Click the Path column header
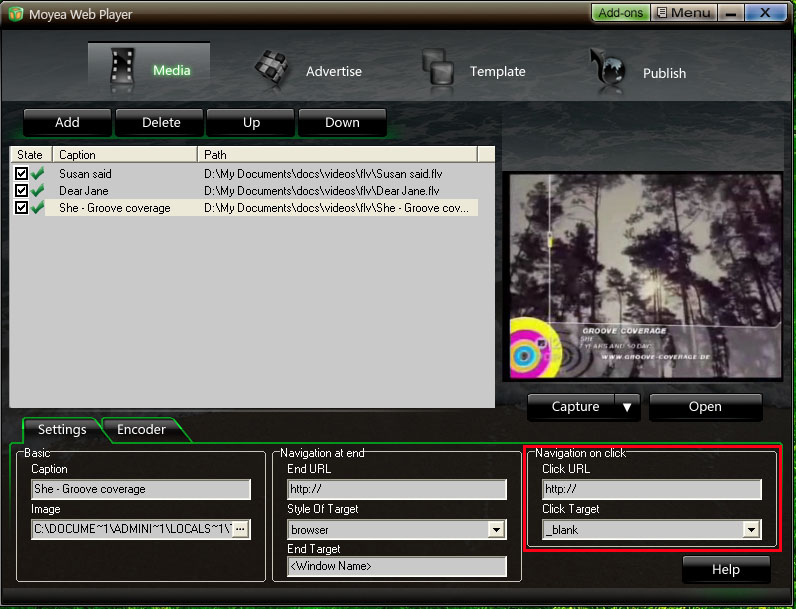Screen dimensions: 796x609 (338, 155)
